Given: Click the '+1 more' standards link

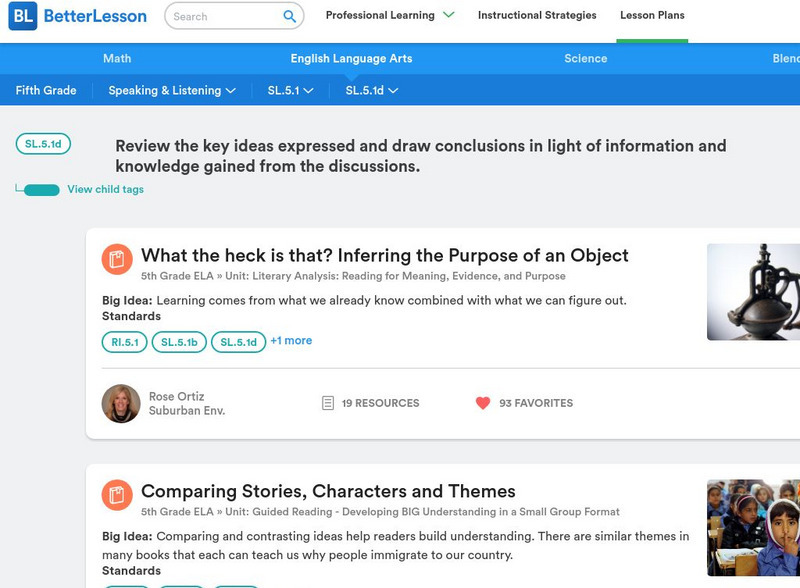Looking at the screenshot, I should [x=291, y=341].
